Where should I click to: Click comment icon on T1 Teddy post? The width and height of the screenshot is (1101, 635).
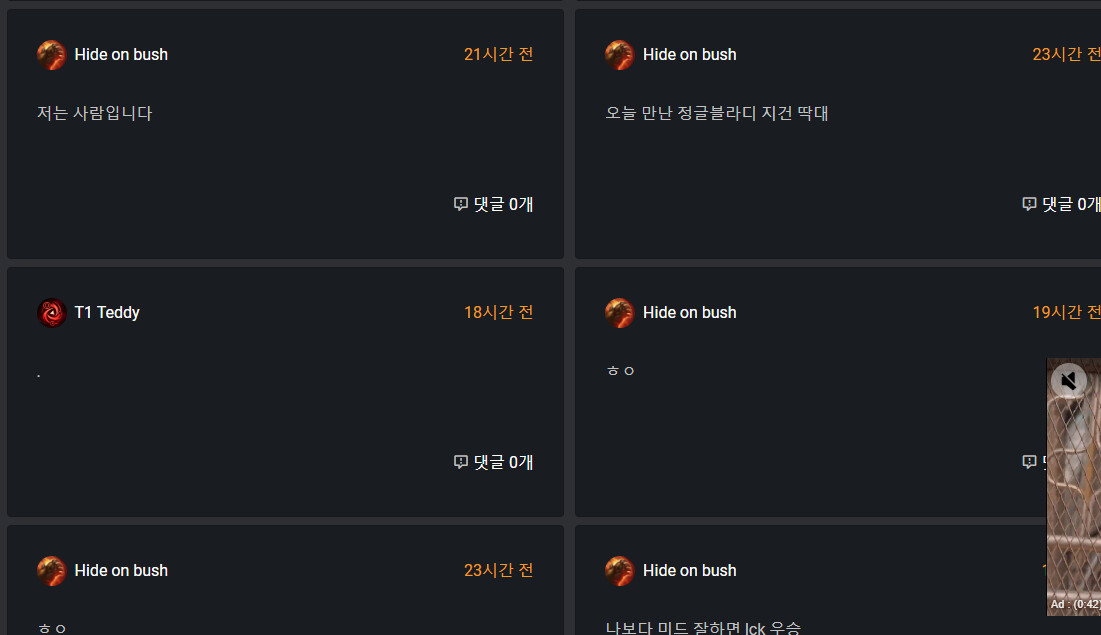pyautogui.click(x=461, y=461)
